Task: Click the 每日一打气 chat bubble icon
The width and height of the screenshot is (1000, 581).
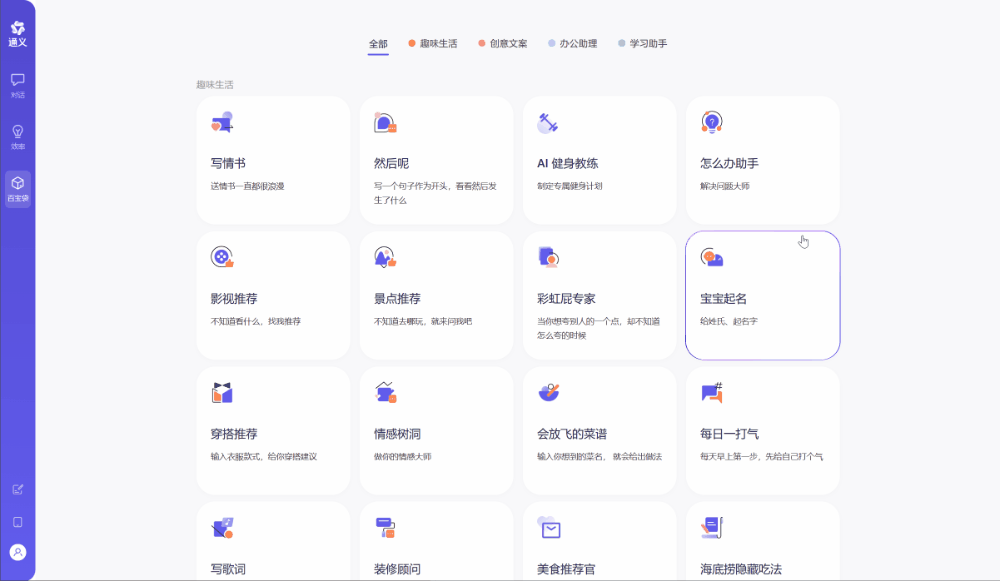Action: [x=712, y=392]
